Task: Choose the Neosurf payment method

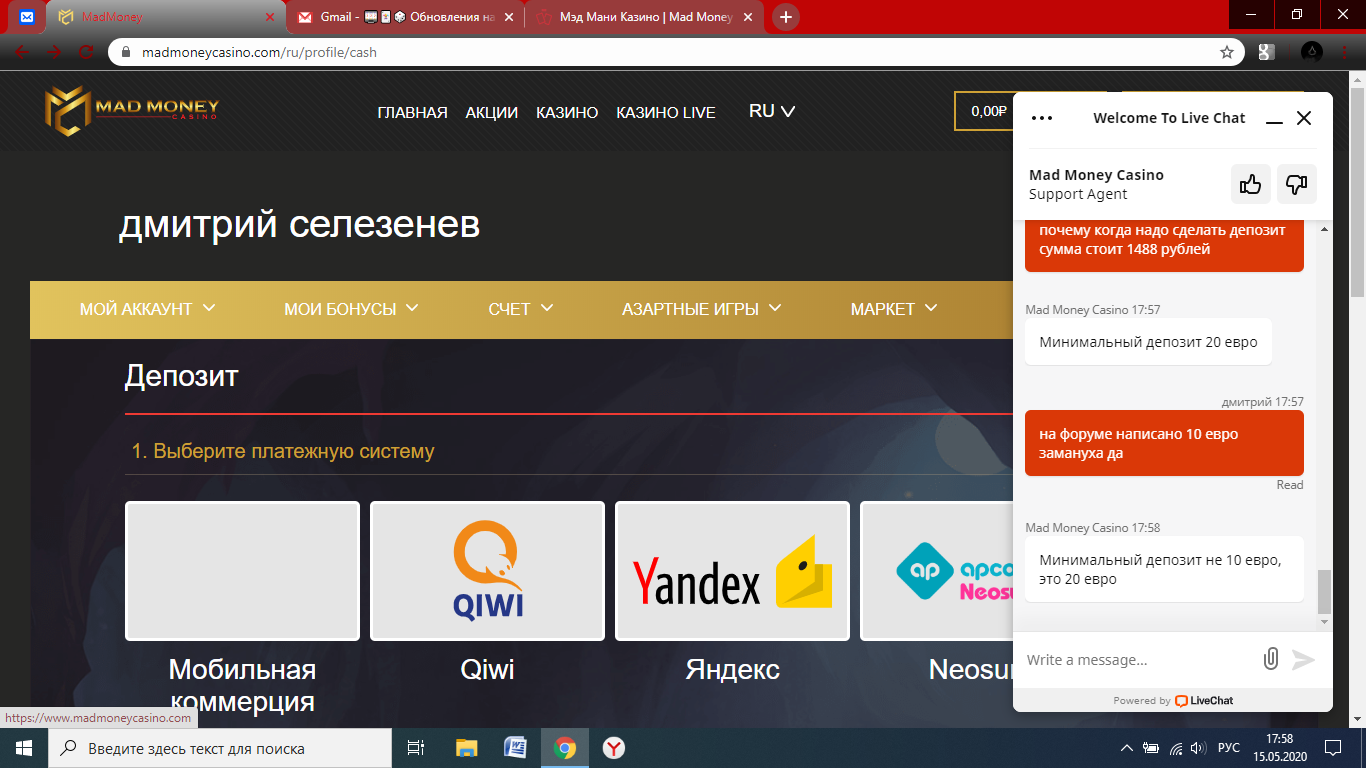Action: click(937, 570)
